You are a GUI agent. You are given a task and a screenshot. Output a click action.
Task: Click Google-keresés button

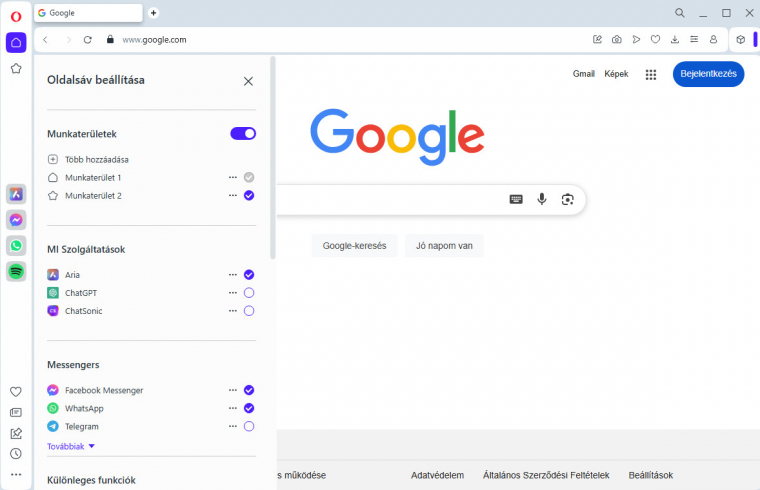(x=354, y=246)
